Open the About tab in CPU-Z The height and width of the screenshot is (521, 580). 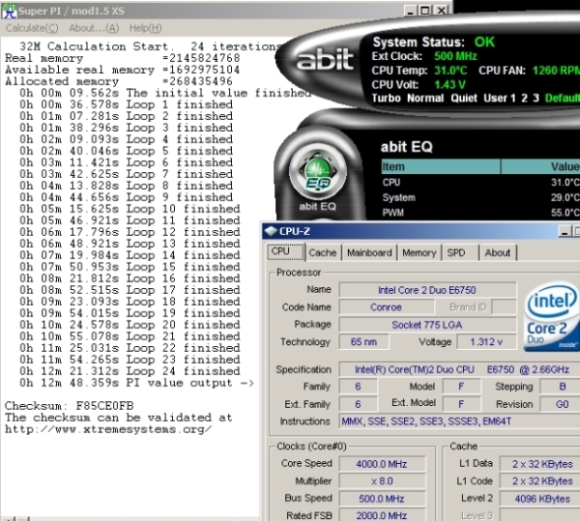(x=498, y=253)
